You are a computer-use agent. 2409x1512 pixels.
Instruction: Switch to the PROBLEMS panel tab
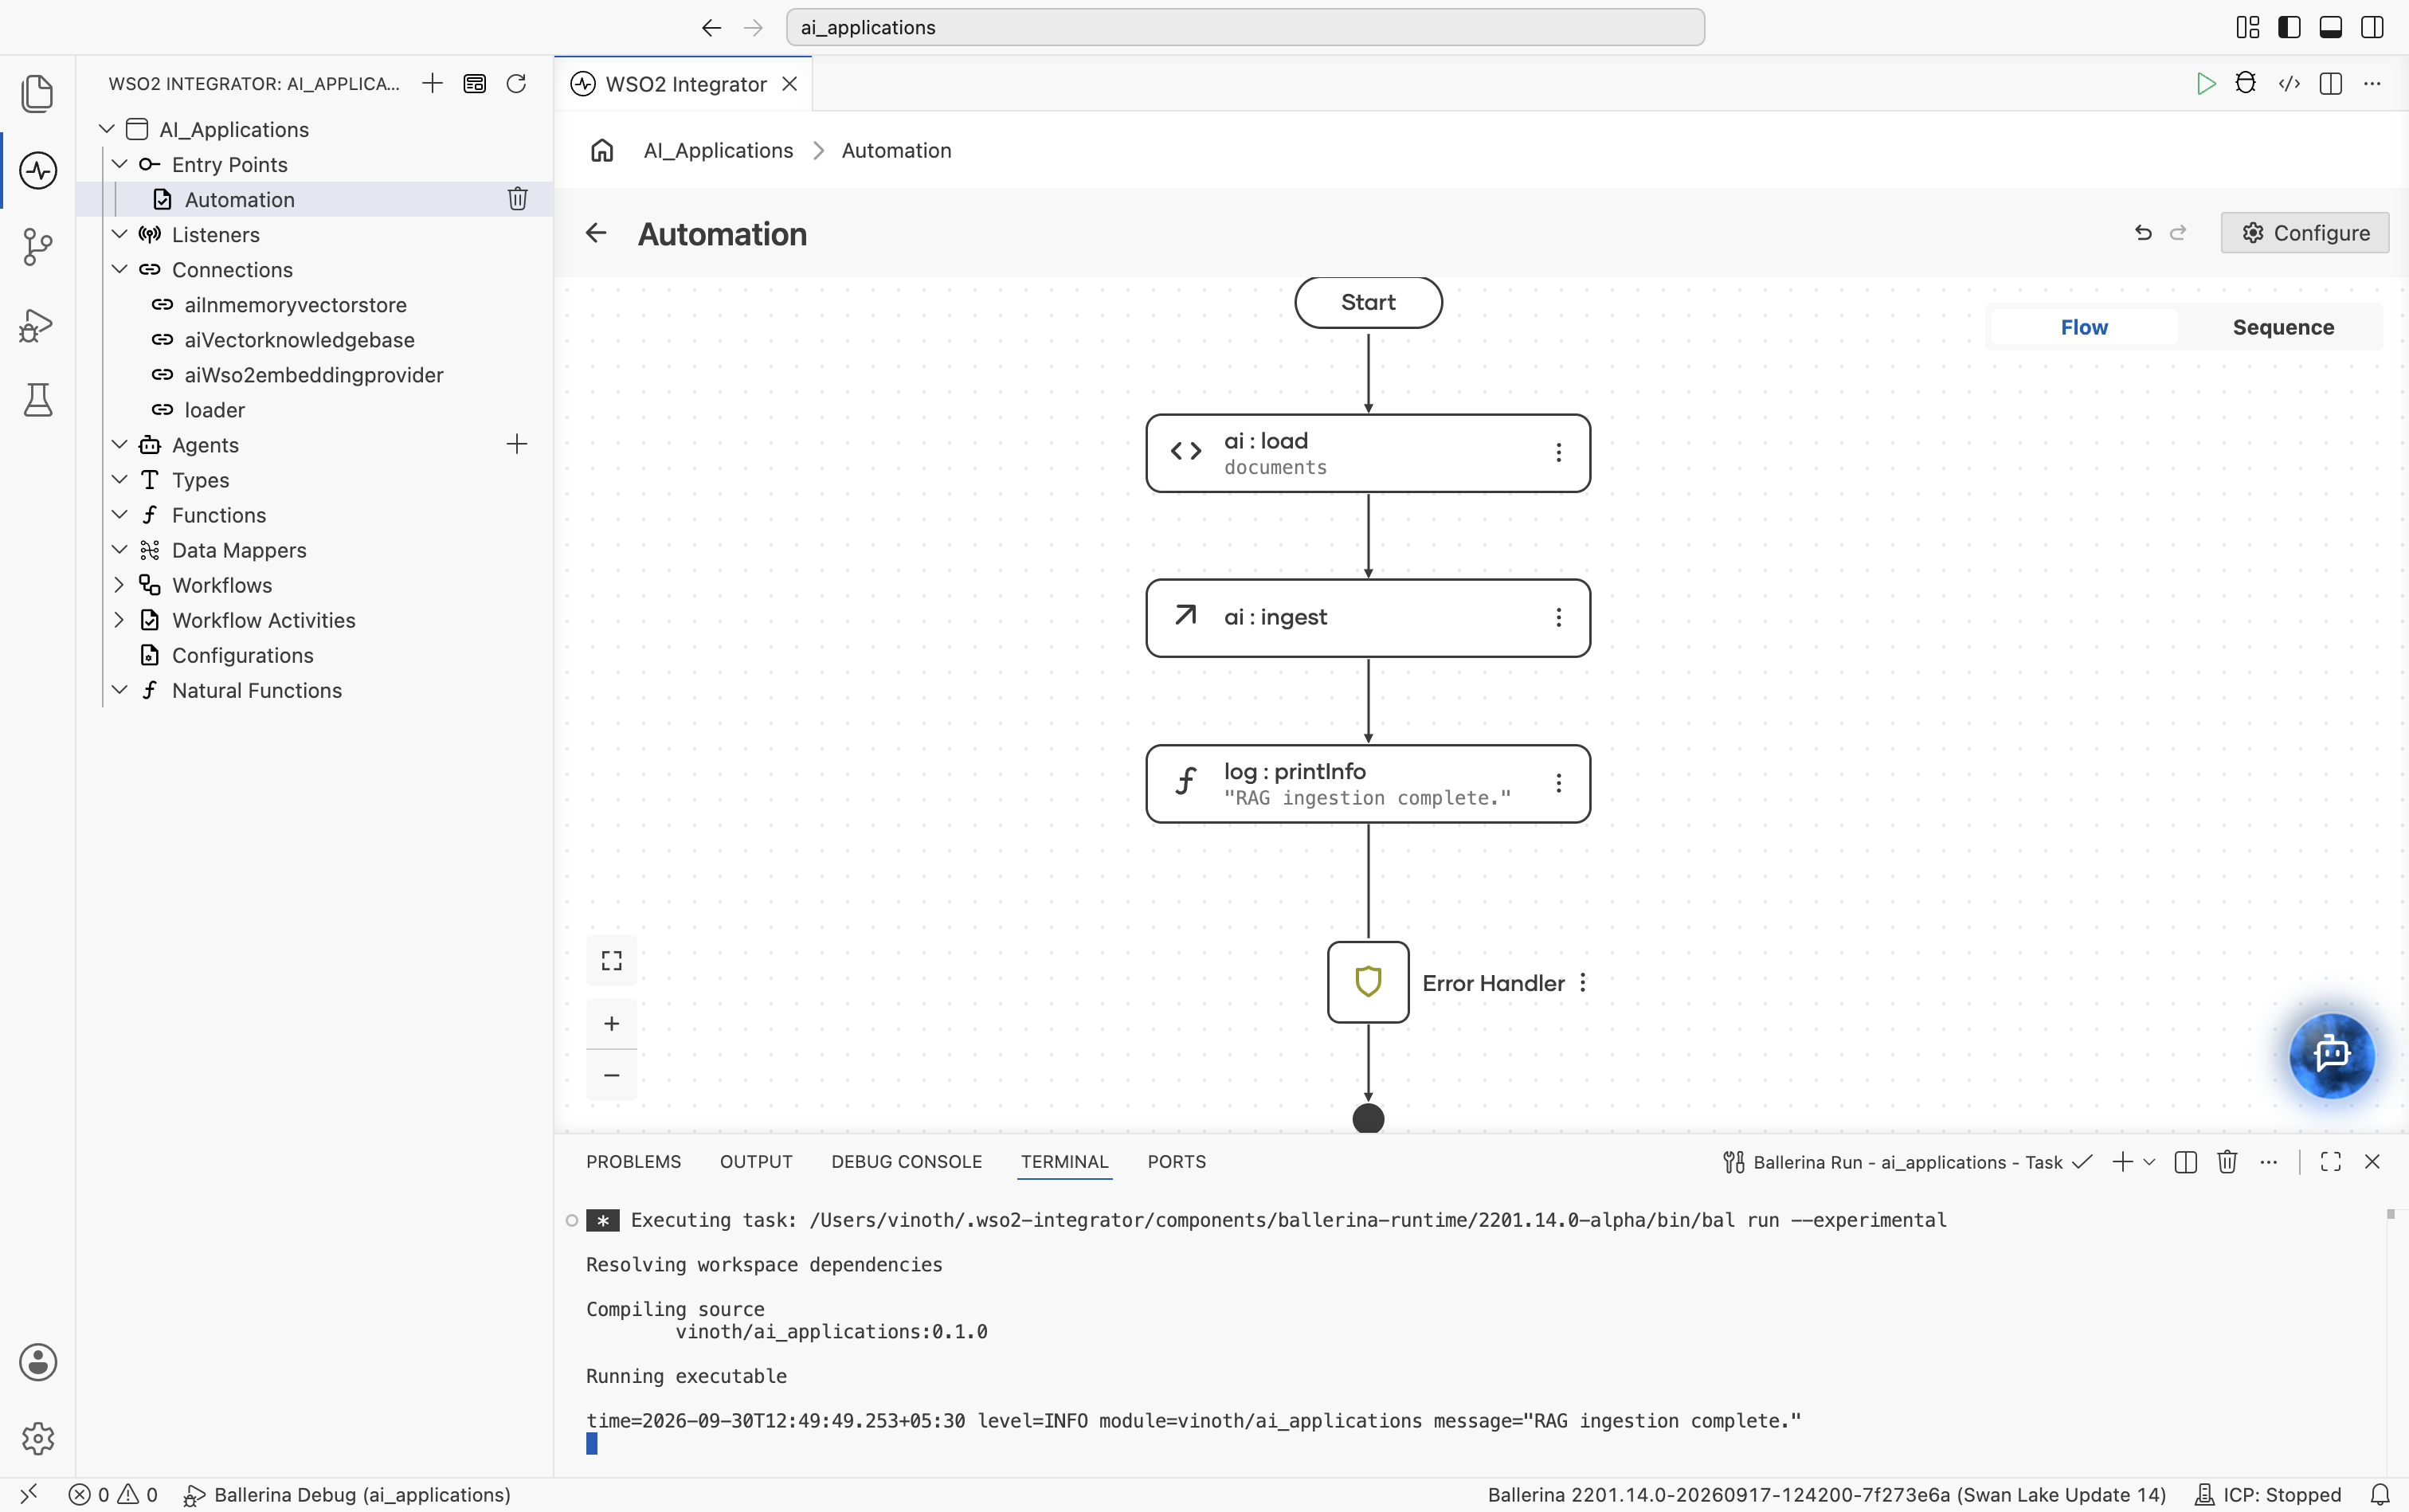coord(634,1162)
